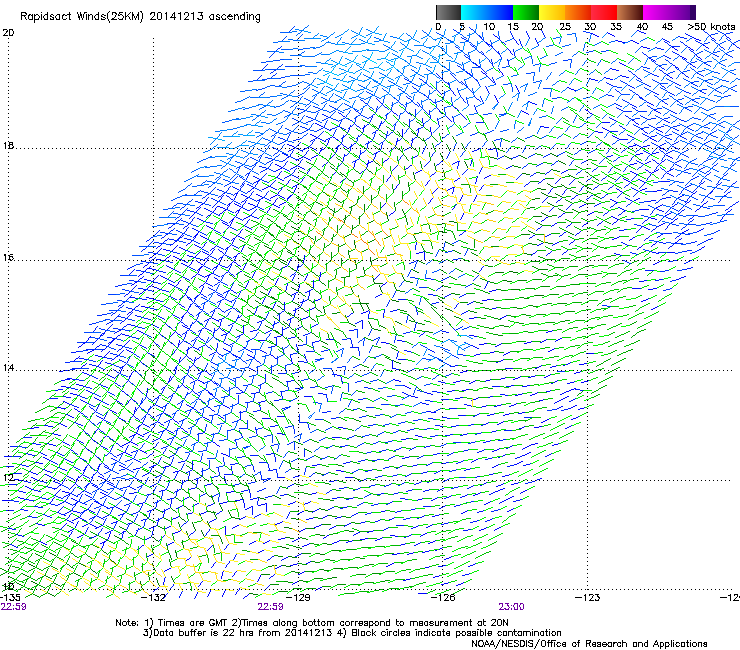Click longitude axis label -132
Screen dimensions: 740x650
click(154, 597)
